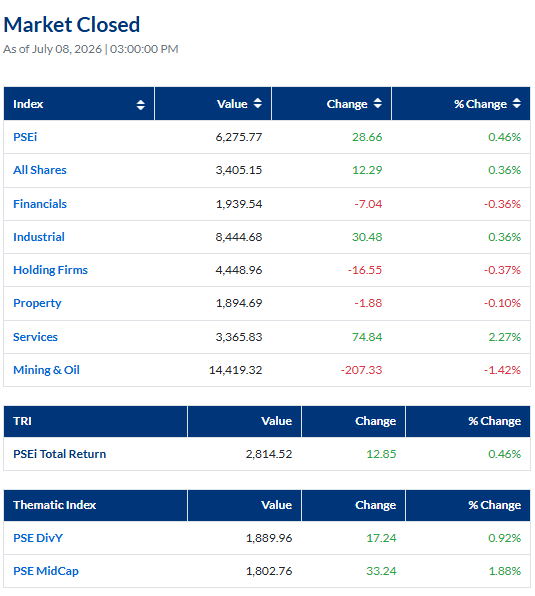
Task: Select PSE MidCap value 1,802.76
Action: (269, 571)
